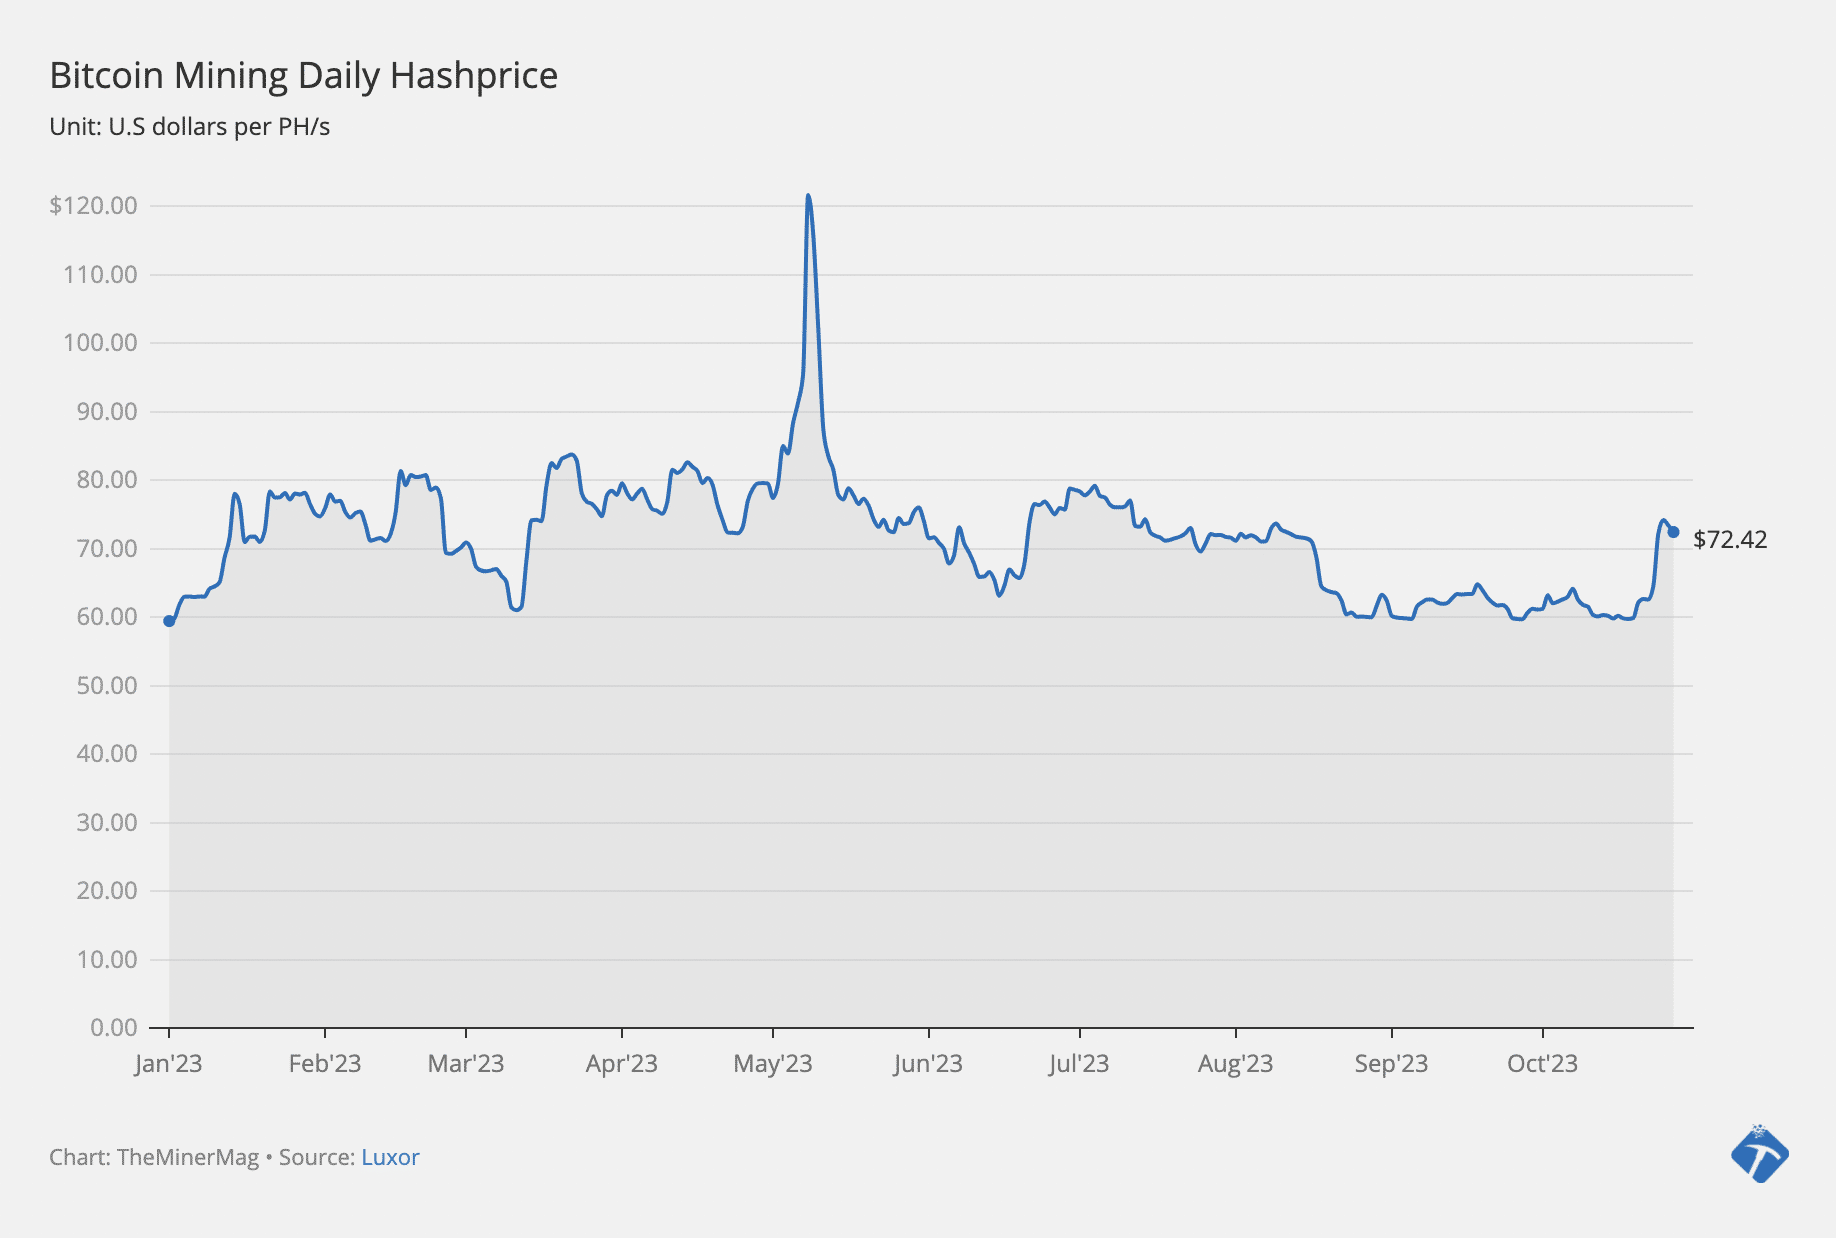
Task: Click the Aug'23 x-axis label
Action: 1236,1063
